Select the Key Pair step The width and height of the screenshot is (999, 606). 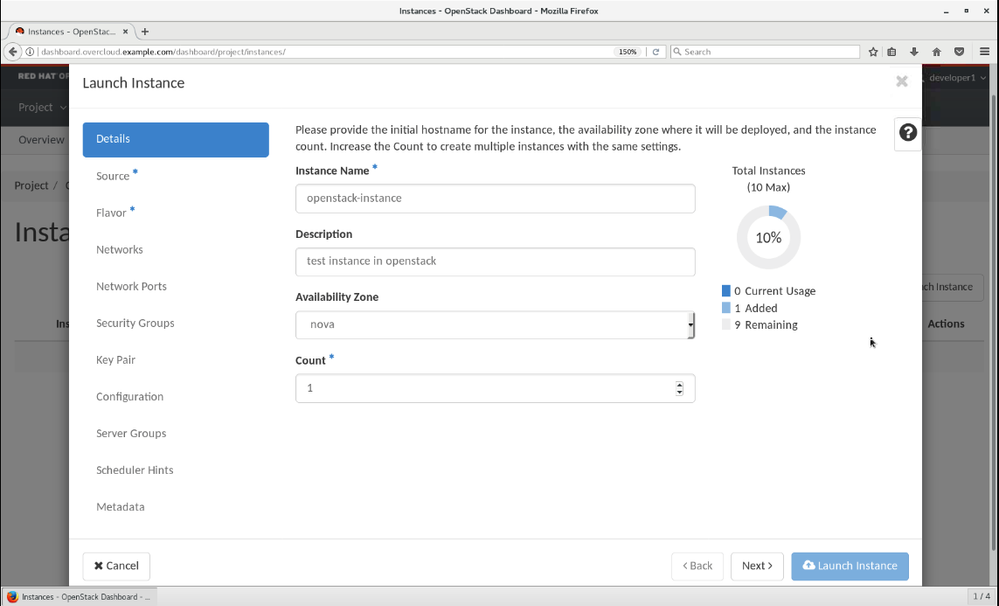point(116,360)
